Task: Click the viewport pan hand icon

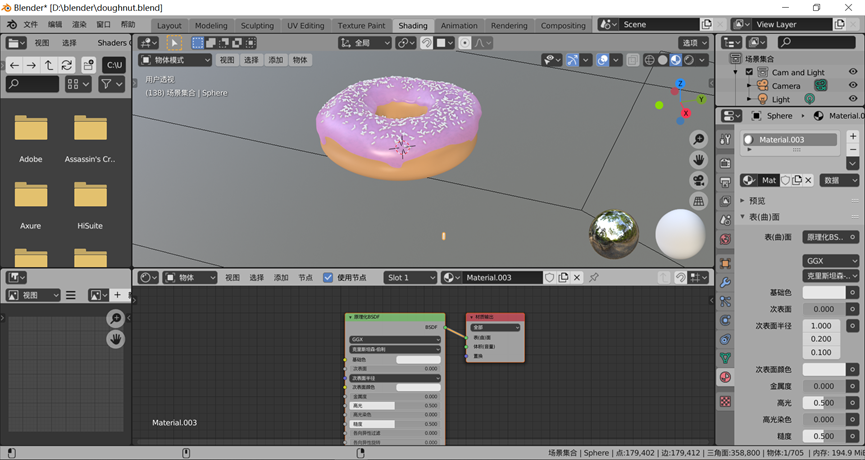Action: click(x=698, y=159)
